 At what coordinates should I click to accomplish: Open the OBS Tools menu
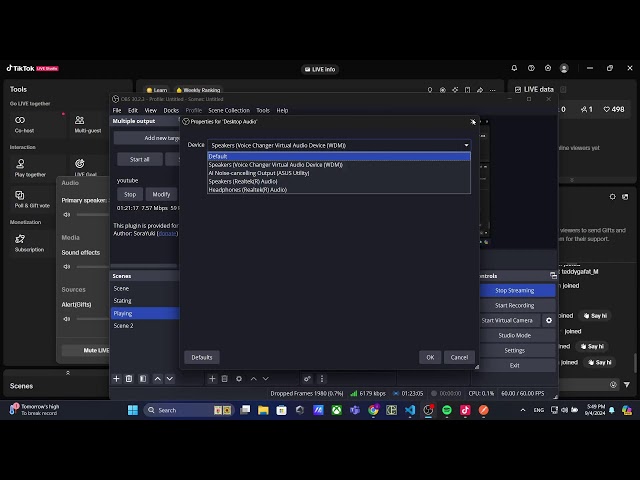pyautogui.click(x=263, y=110)
